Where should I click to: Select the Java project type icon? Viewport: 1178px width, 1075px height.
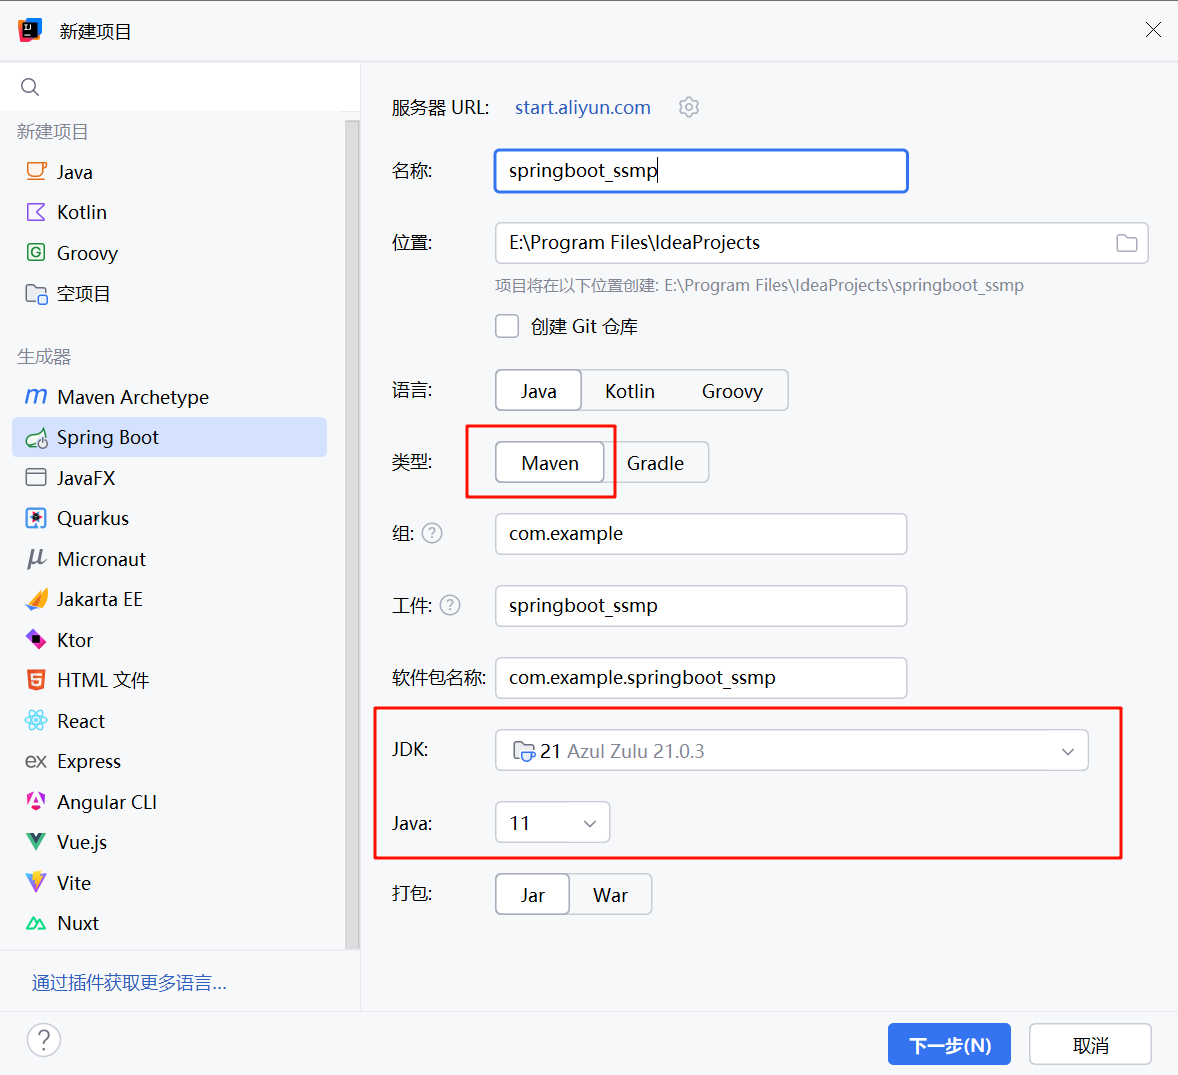[36, 171]
